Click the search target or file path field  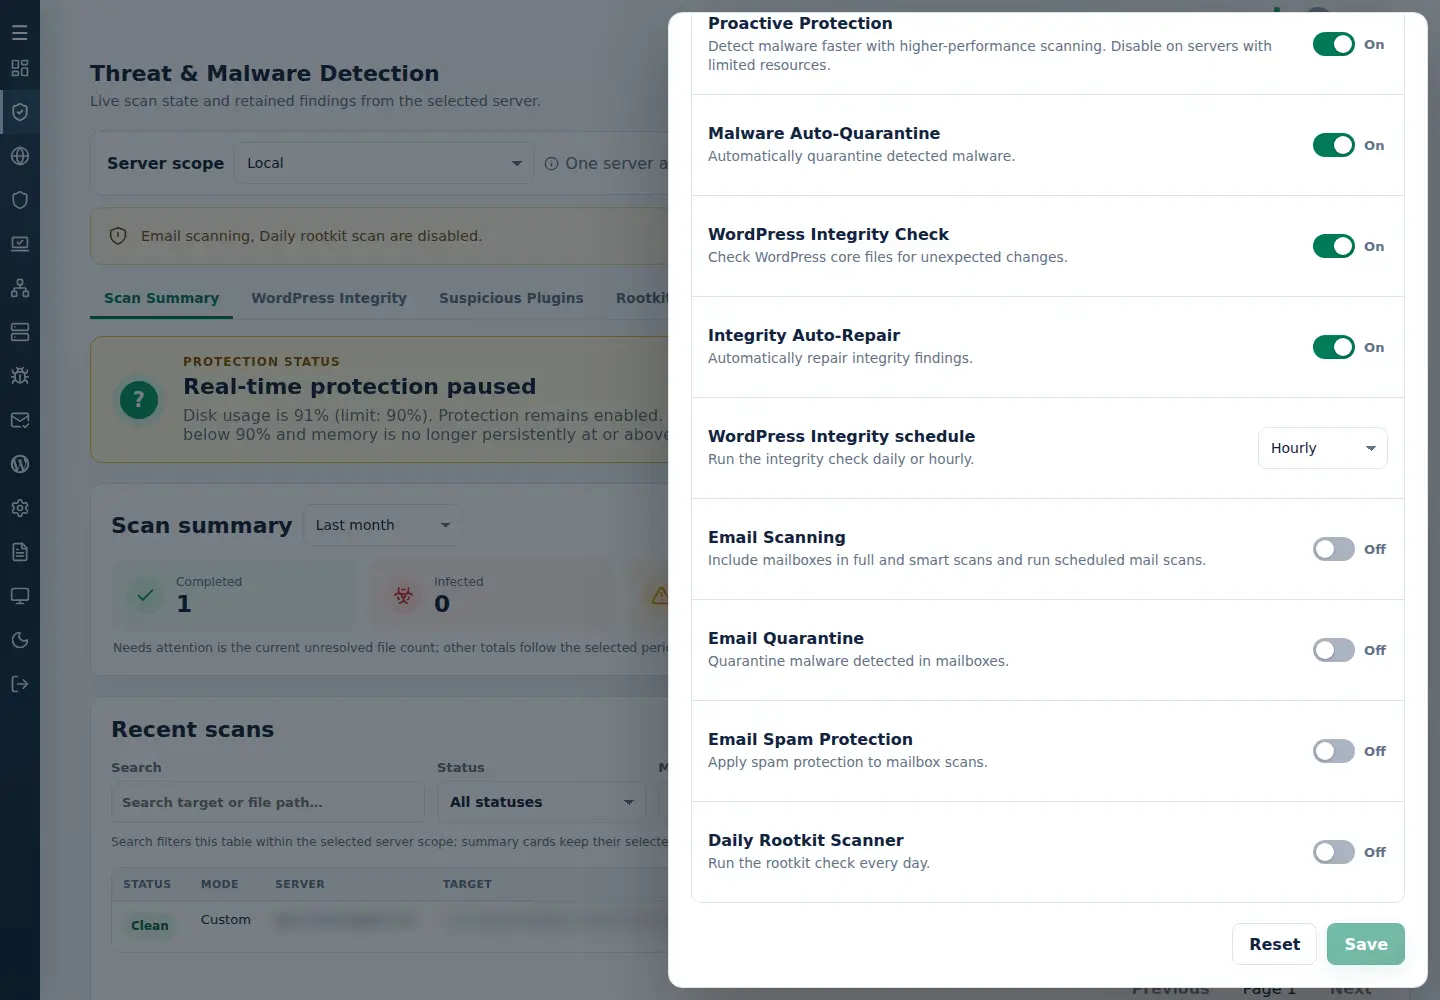click(x=267, y=802)
